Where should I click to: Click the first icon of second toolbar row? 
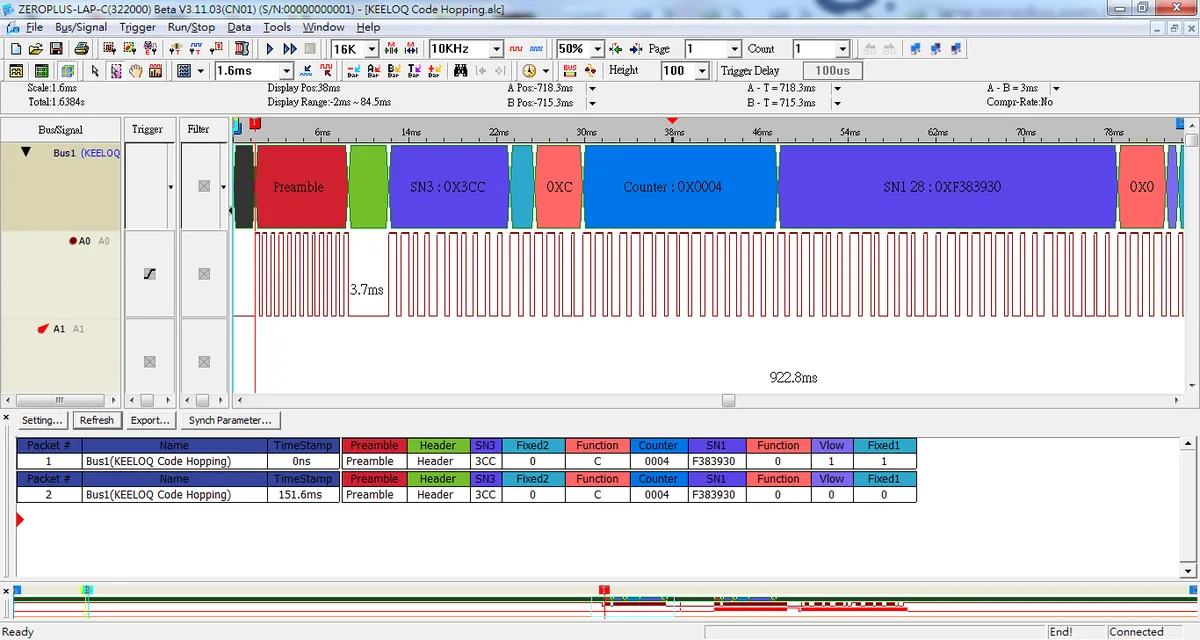16,71
